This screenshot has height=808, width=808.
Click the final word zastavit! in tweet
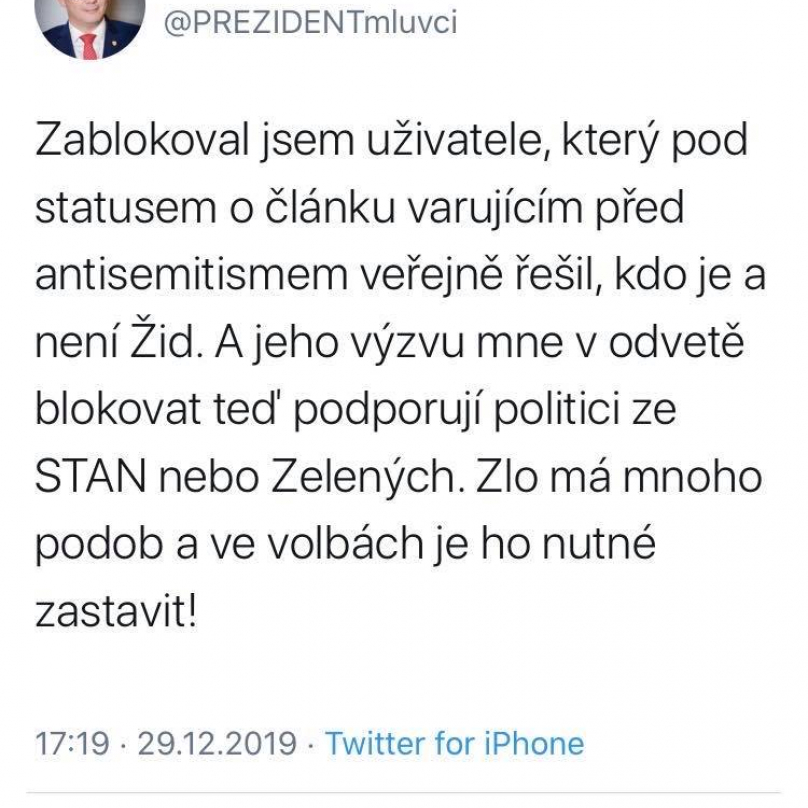pos(116,612)
